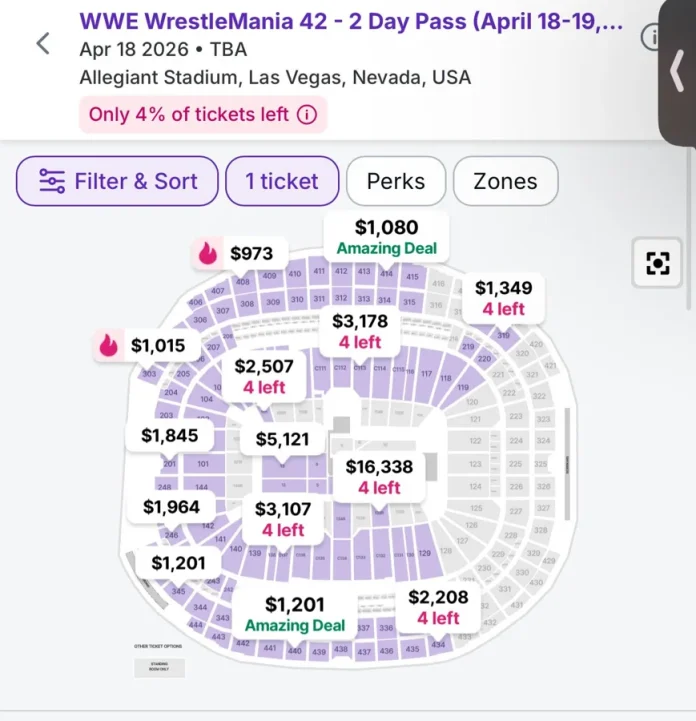Open the Filter & Sort options
This screenshot has width=696, height=721.
[117, 181]
